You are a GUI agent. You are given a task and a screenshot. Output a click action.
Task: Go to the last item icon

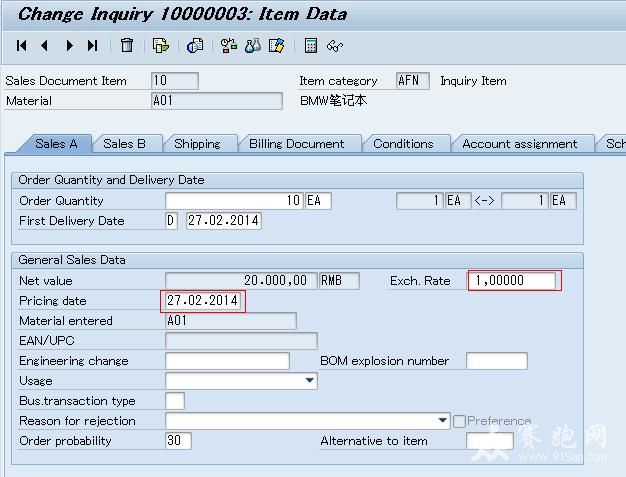tap(93, 46)
